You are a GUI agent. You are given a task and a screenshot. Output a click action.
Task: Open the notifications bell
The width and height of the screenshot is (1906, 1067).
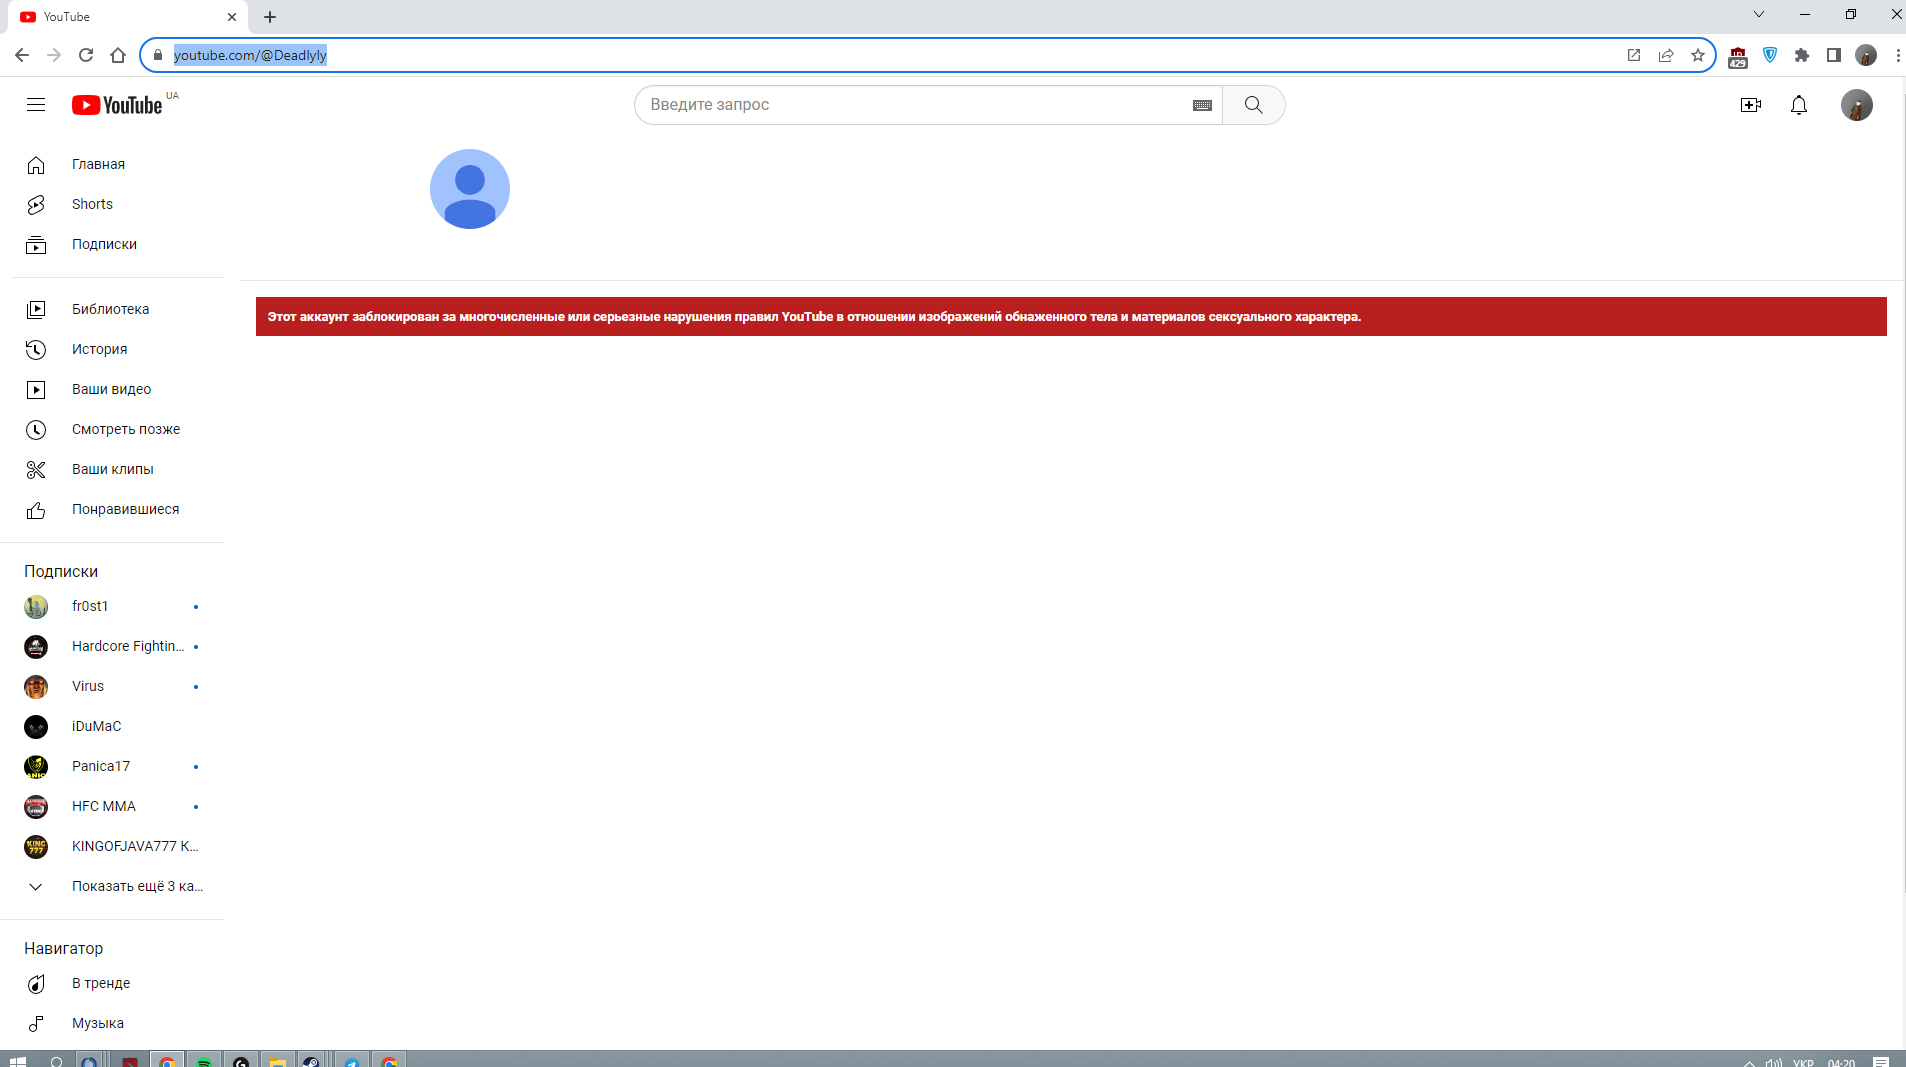(1798, 105)
